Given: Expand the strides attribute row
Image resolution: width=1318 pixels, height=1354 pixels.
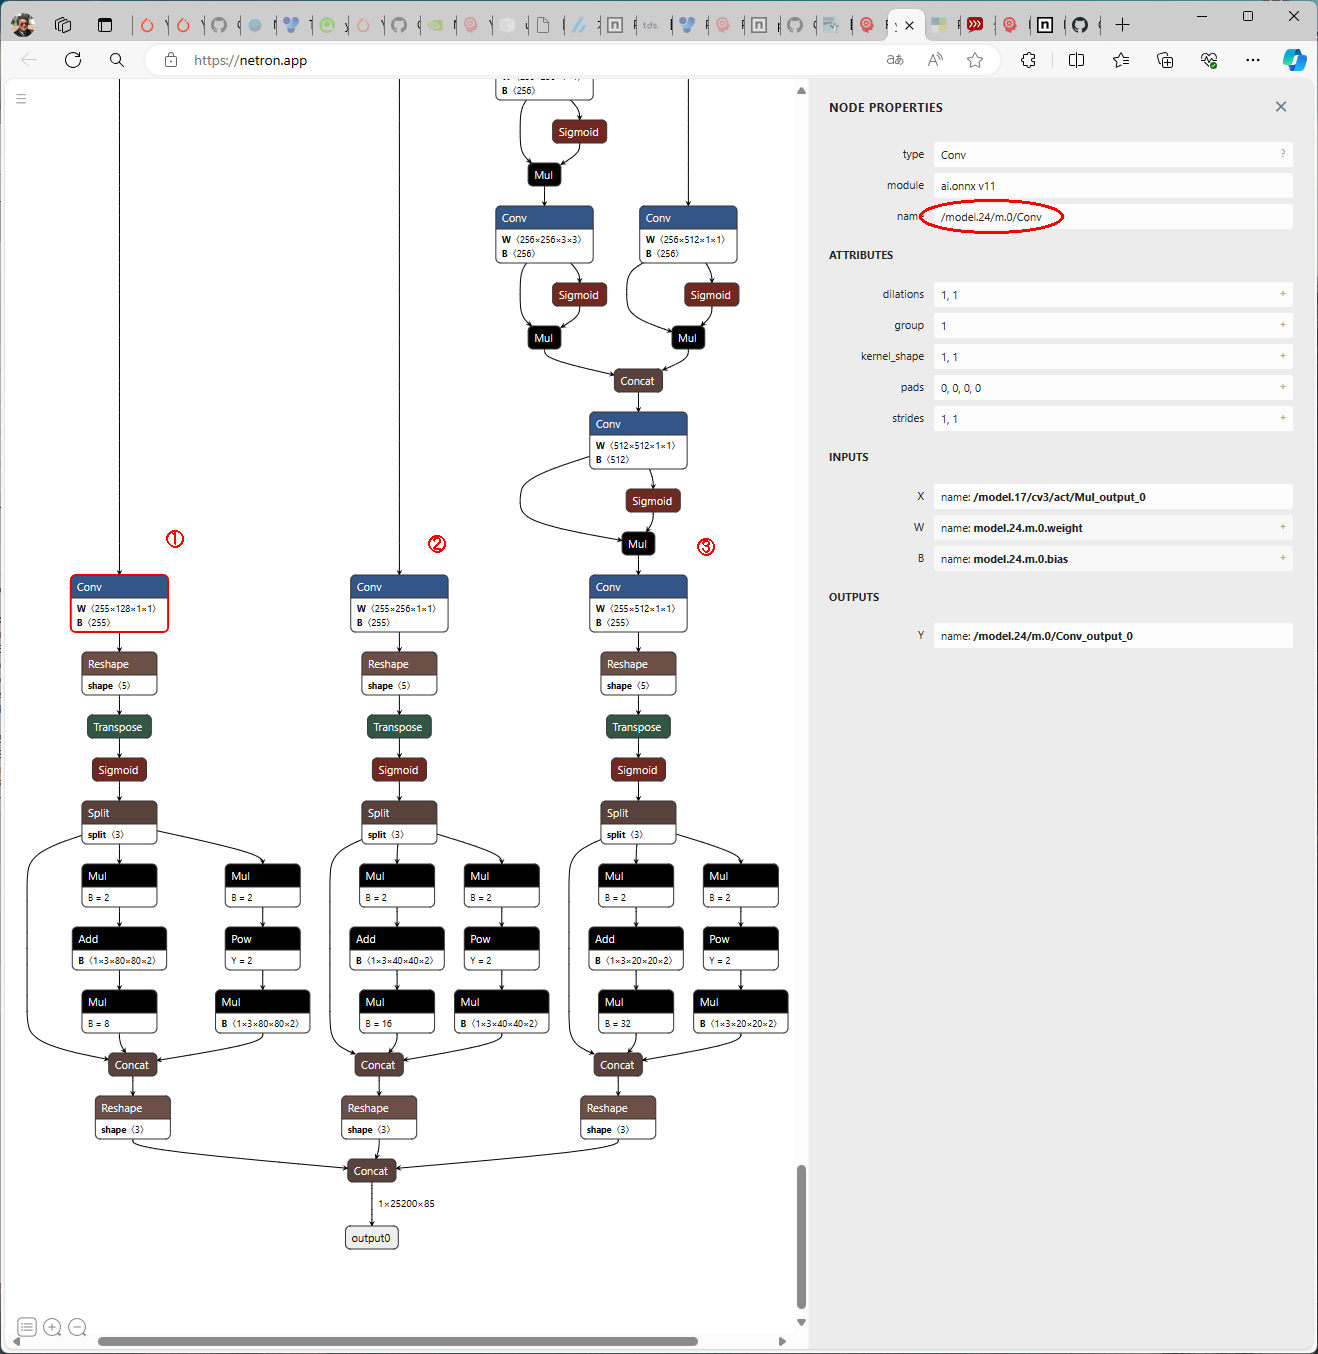Looking at the screenshot, I should [x=1282, y=418].
